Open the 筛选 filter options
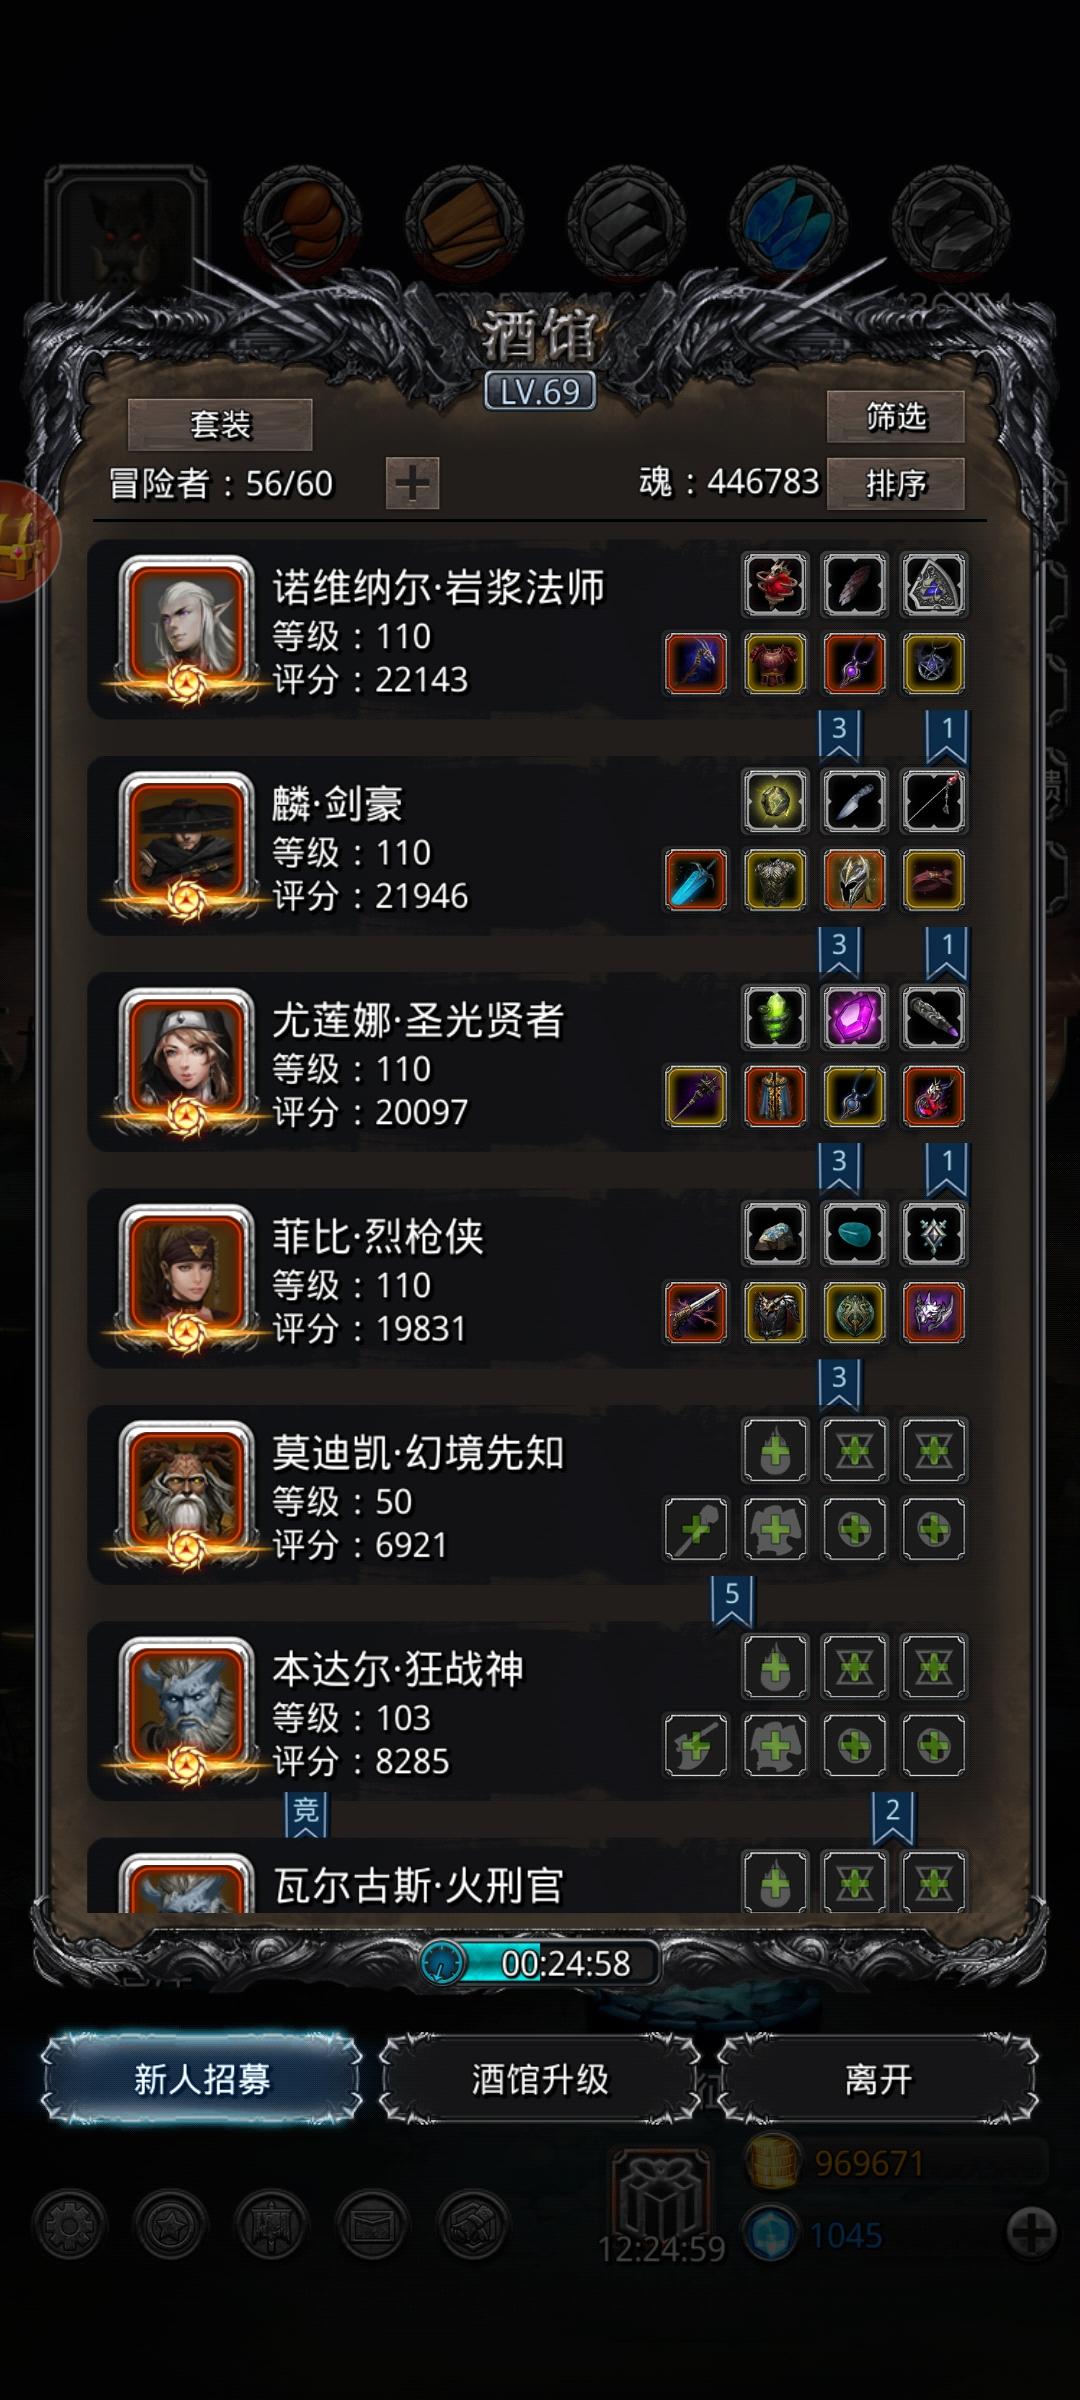The width and height of the screenshot is (1080, 2400). (x=895, y=416)
